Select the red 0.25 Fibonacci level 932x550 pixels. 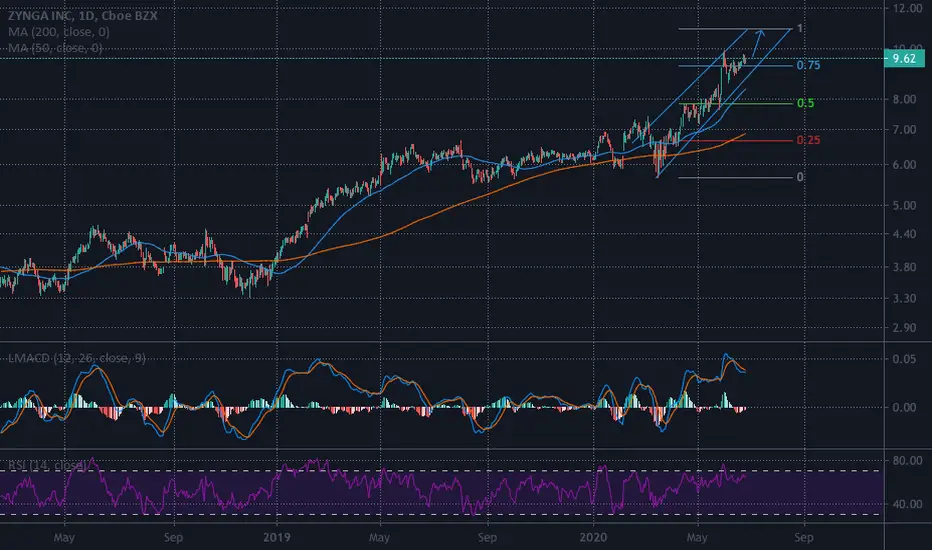808,140
